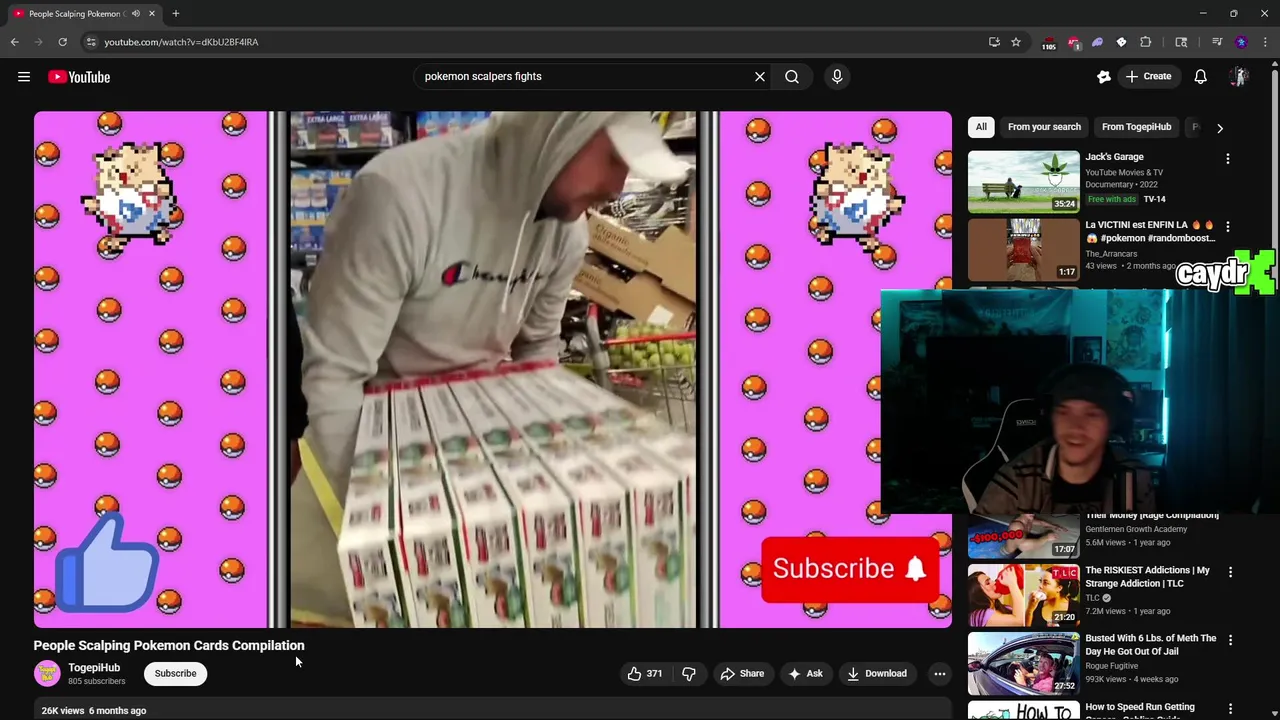The height and width of the screenshot is (720, 1280).
Task: Open the media controls music icon
Action: click(x=1217, y=42)
